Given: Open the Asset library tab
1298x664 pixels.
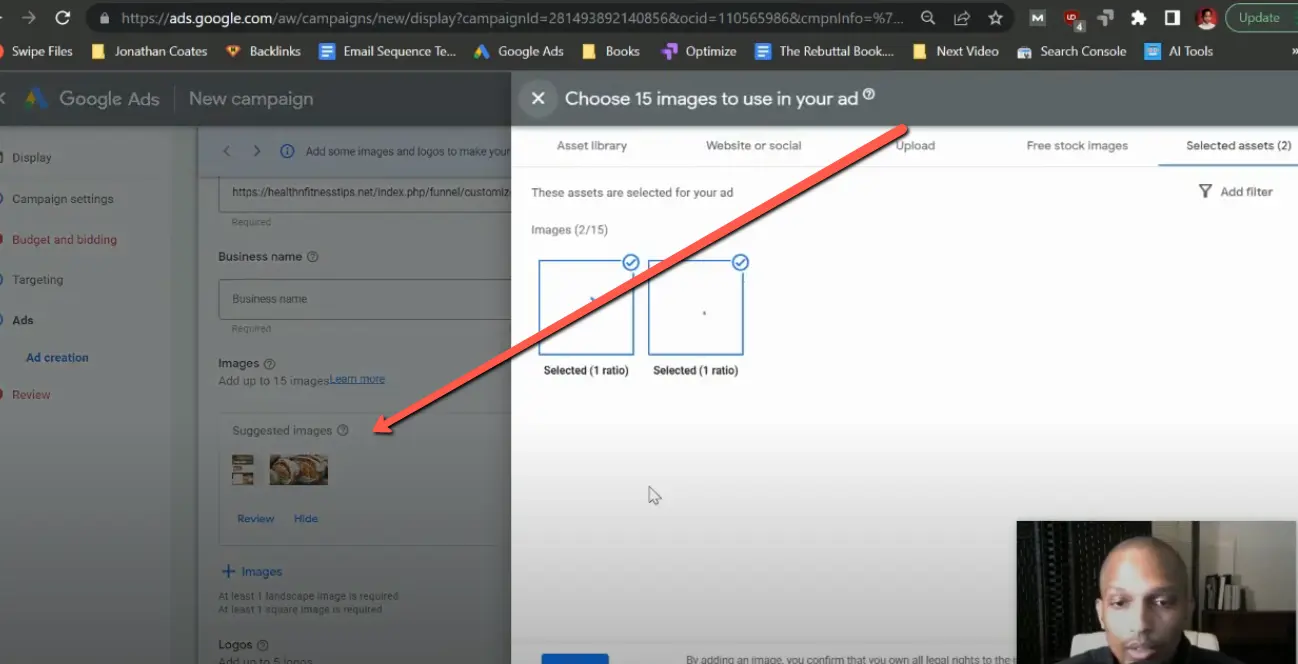Looking at the screenshot, I should pos(591,145).
